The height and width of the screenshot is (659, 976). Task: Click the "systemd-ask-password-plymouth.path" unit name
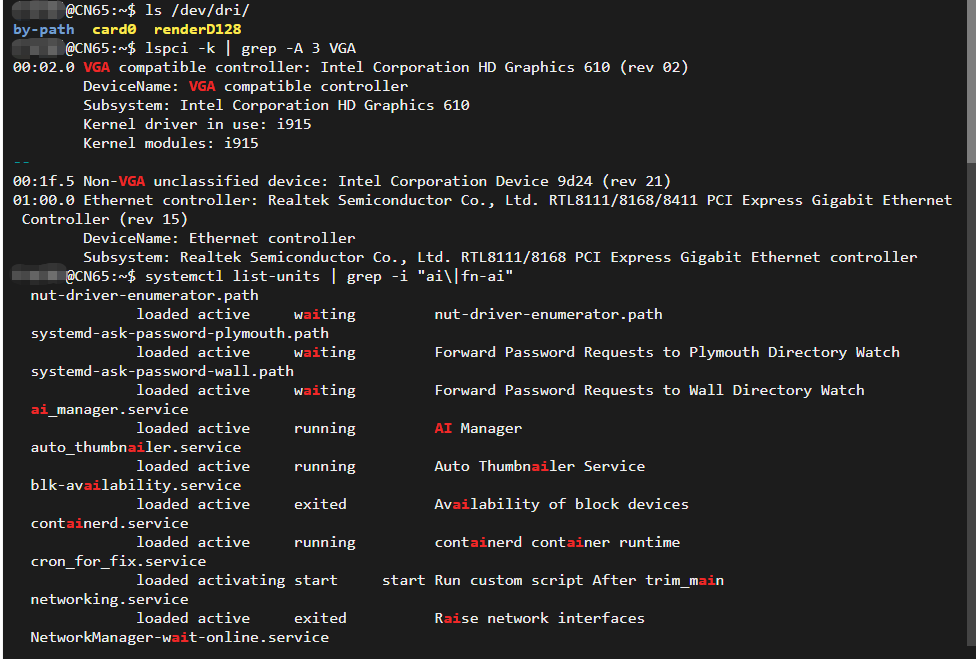[179, 333]
